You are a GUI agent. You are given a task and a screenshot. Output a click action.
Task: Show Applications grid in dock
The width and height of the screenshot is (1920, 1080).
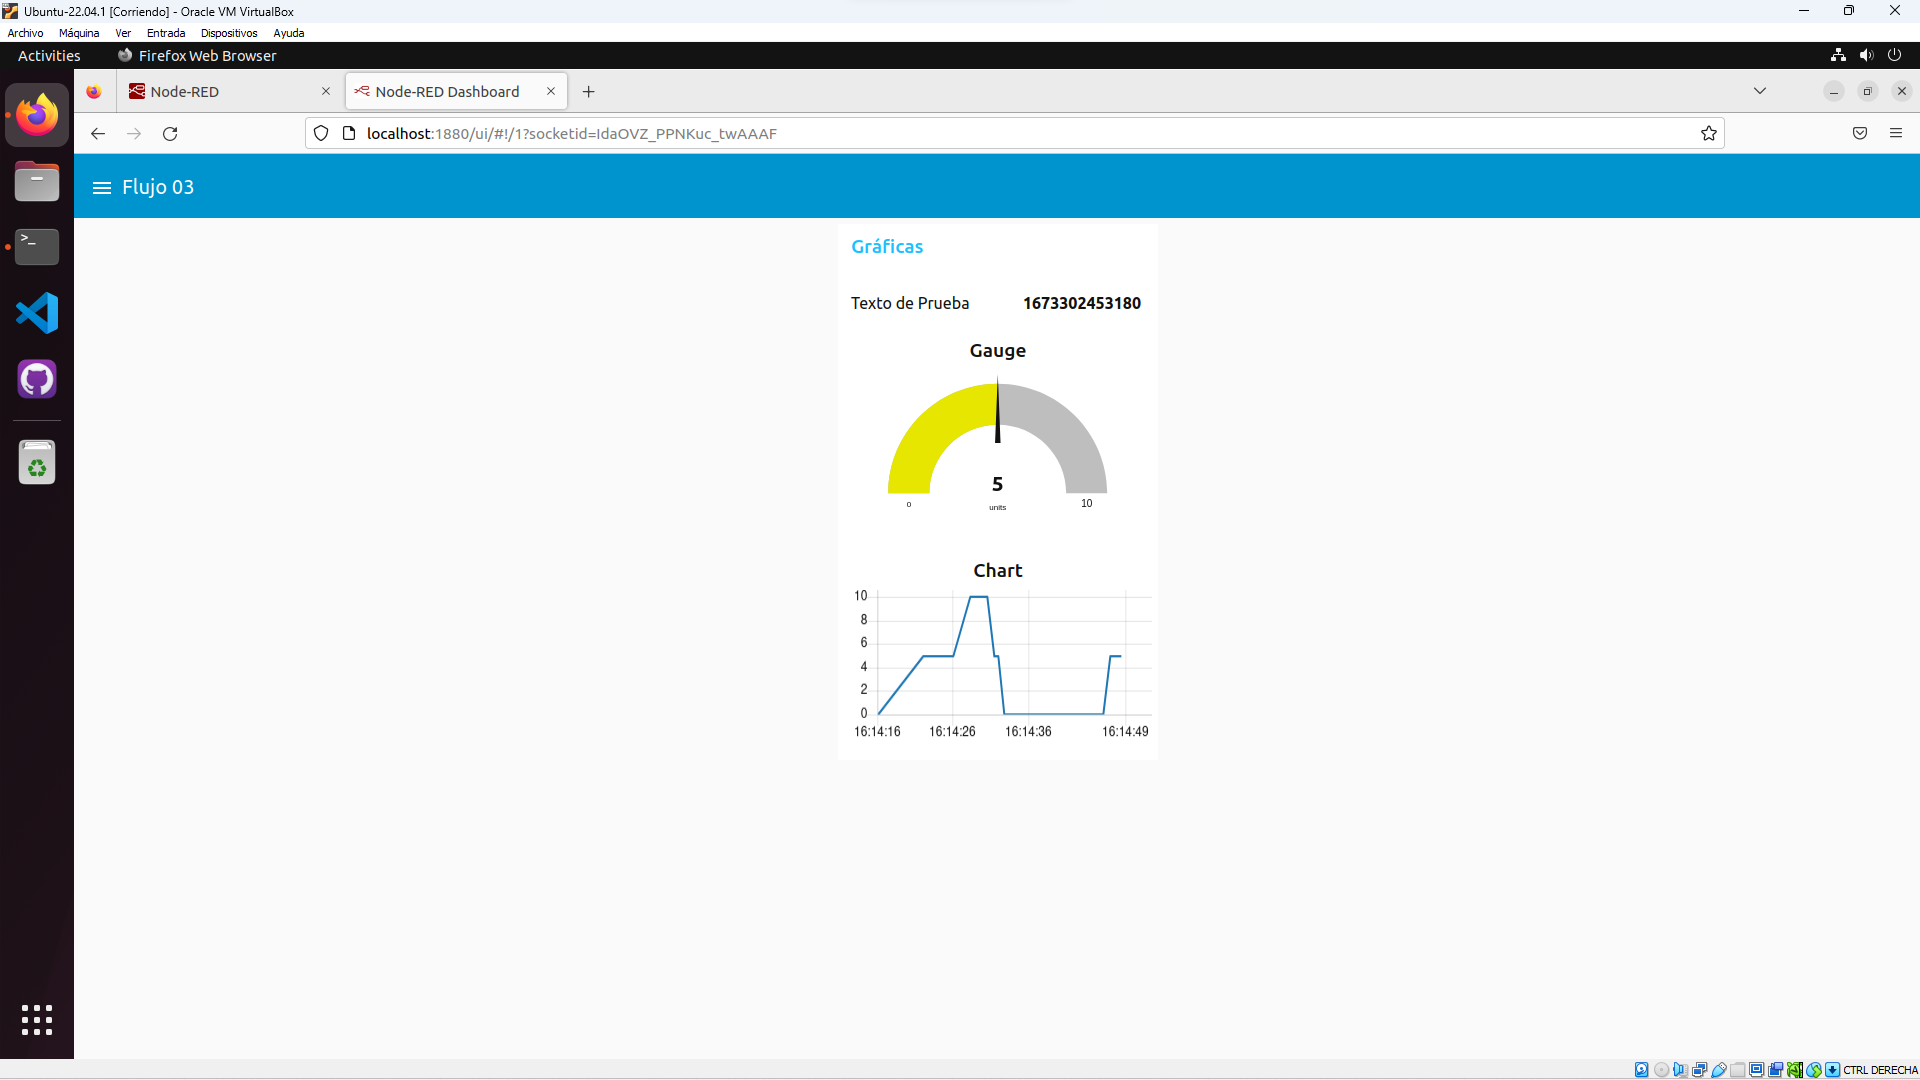point(37,1019)
